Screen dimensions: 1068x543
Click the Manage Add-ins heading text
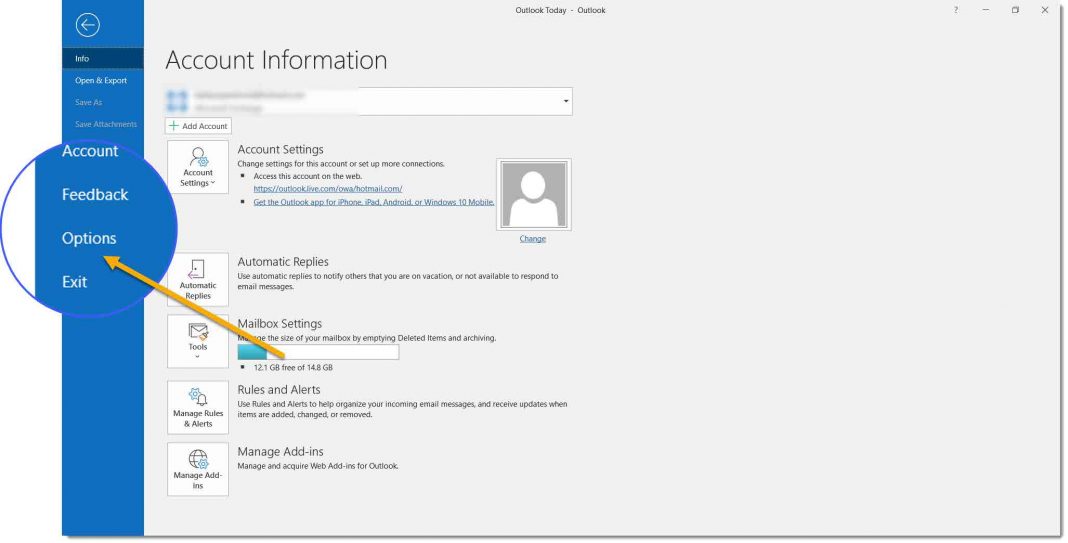pyautogui.click(x=280, y=452)
